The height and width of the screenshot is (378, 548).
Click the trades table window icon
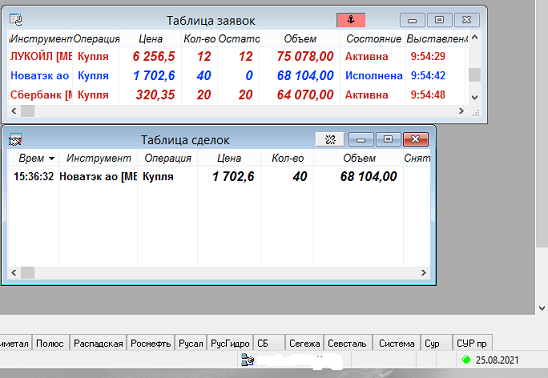tap(15, 140)
